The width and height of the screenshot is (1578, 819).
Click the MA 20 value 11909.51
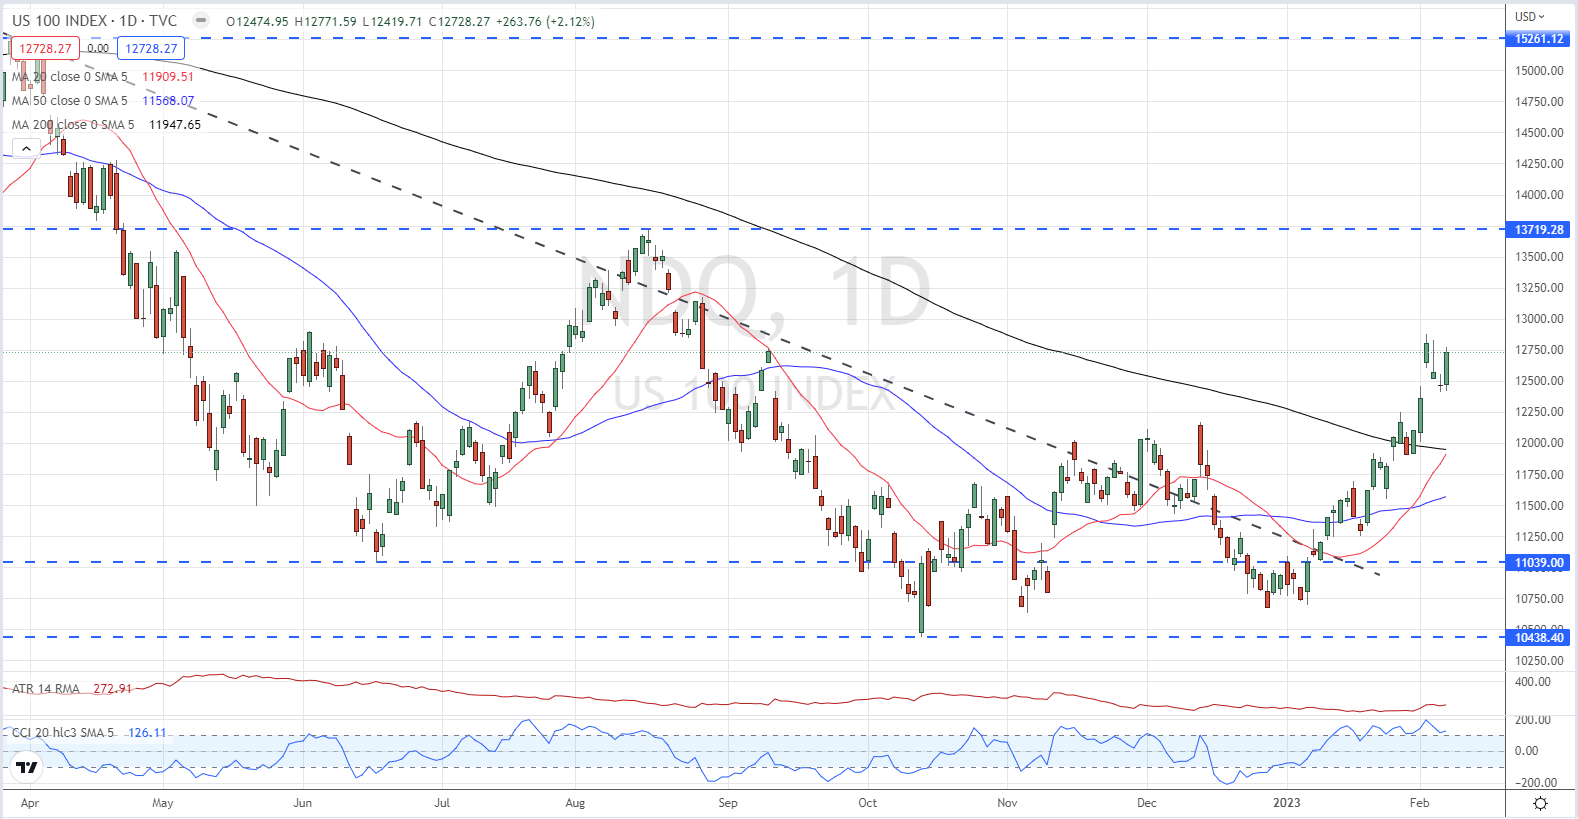pos(168,76)
